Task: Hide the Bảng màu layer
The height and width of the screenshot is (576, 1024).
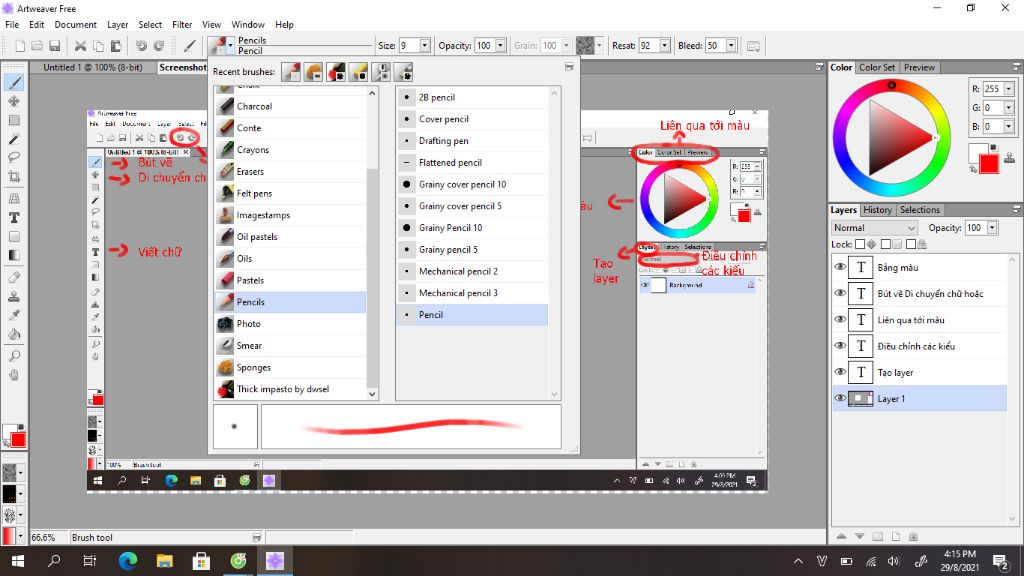Action: [840, 267]
